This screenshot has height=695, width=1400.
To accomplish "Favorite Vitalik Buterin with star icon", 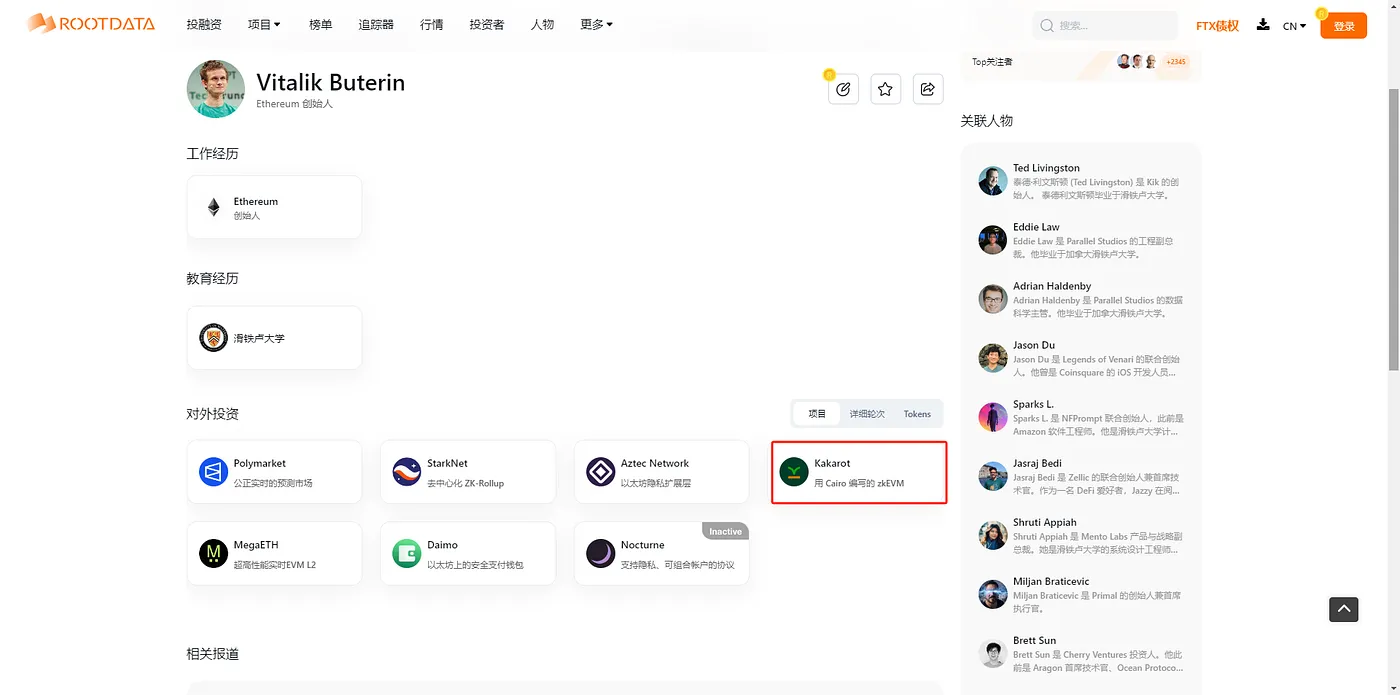I will [x=885, y=89].
